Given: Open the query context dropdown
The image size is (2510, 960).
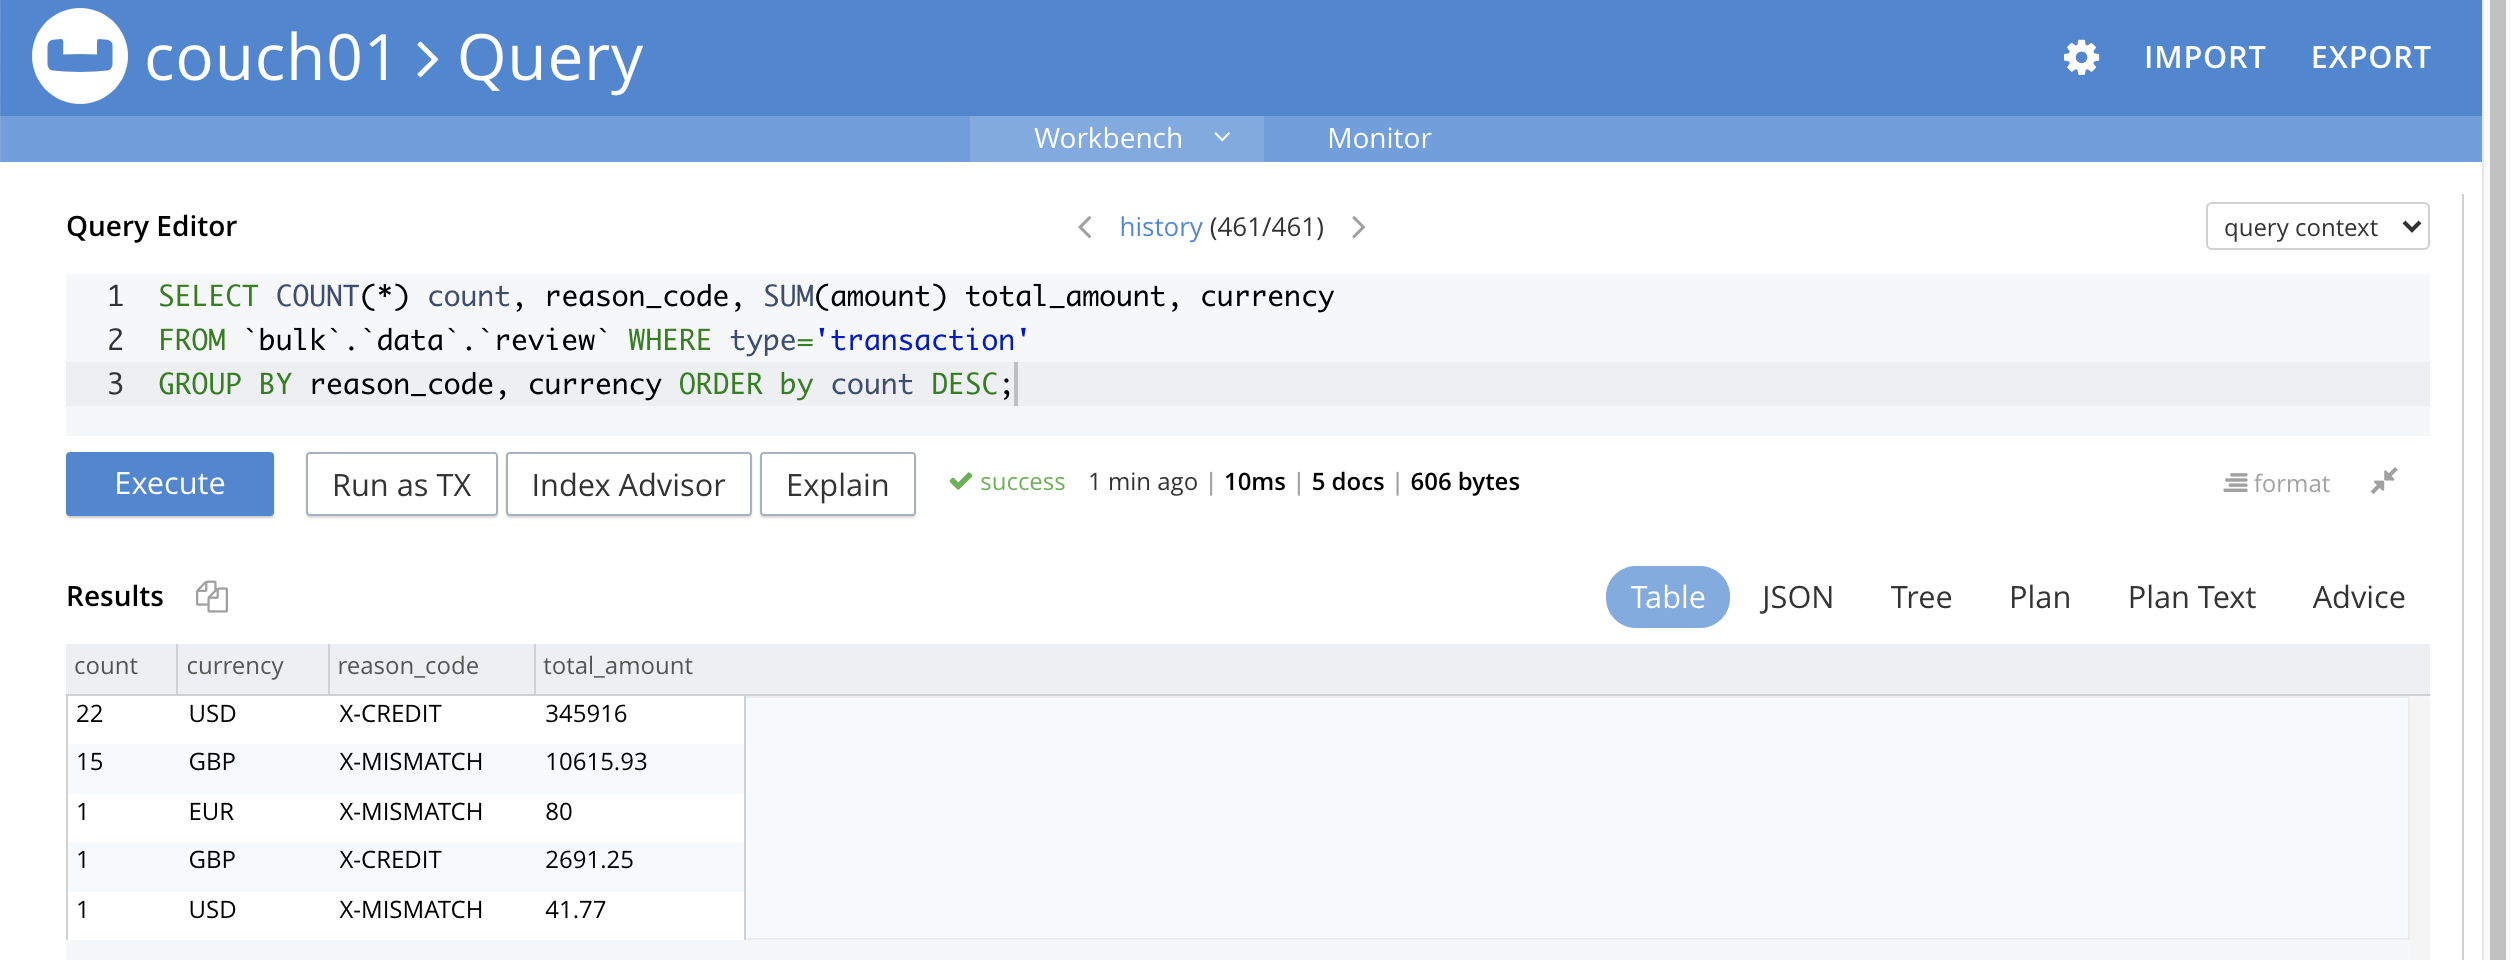Looking at the screenshot, I should pos(2317,227).
